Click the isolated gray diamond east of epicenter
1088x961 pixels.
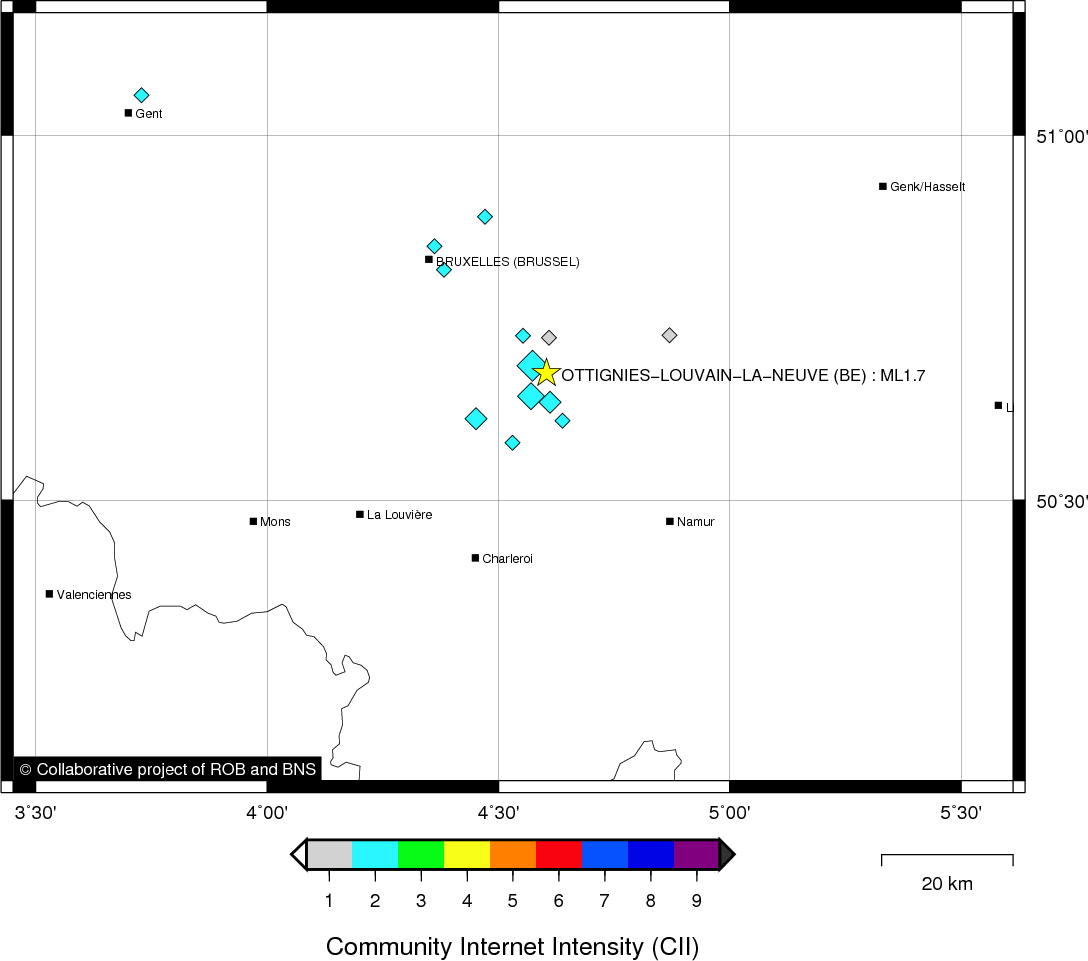[x=669, y=335]
